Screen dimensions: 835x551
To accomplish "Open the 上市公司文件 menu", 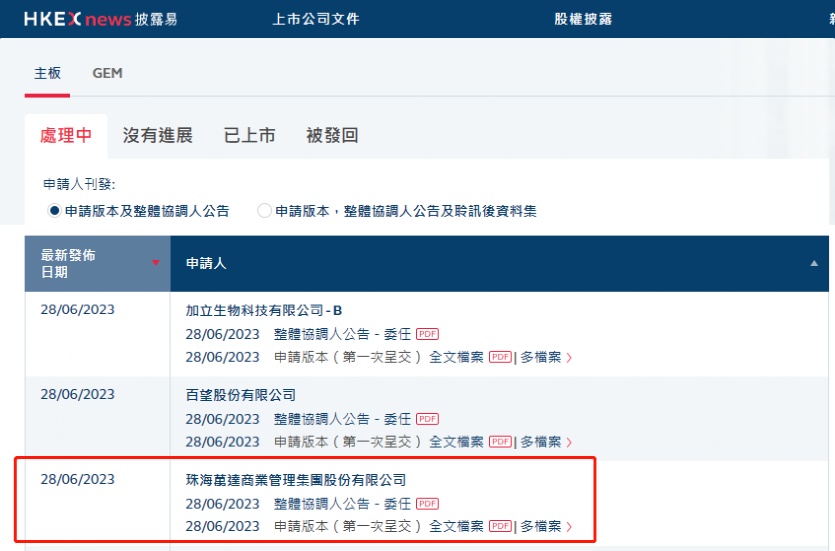I will click(315, 19).
